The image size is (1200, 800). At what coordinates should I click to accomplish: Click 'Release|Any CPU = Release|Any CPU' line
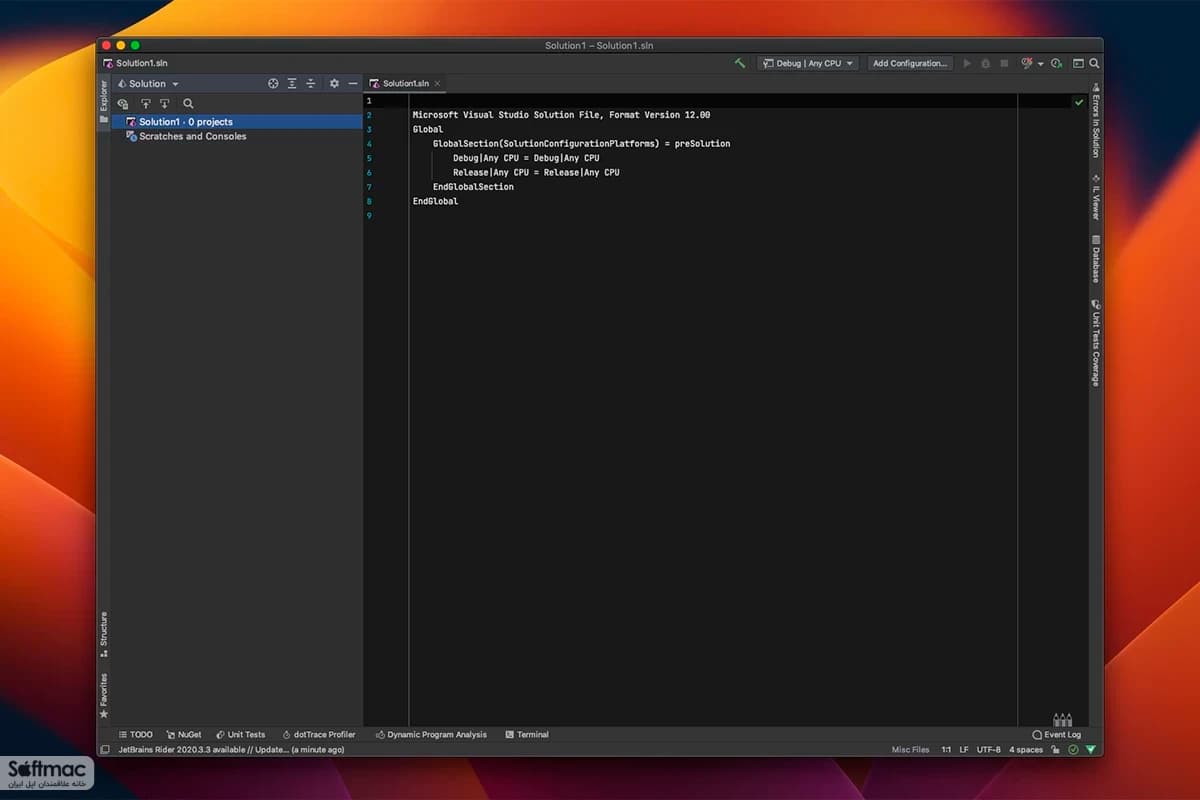(x=536, y=172)
